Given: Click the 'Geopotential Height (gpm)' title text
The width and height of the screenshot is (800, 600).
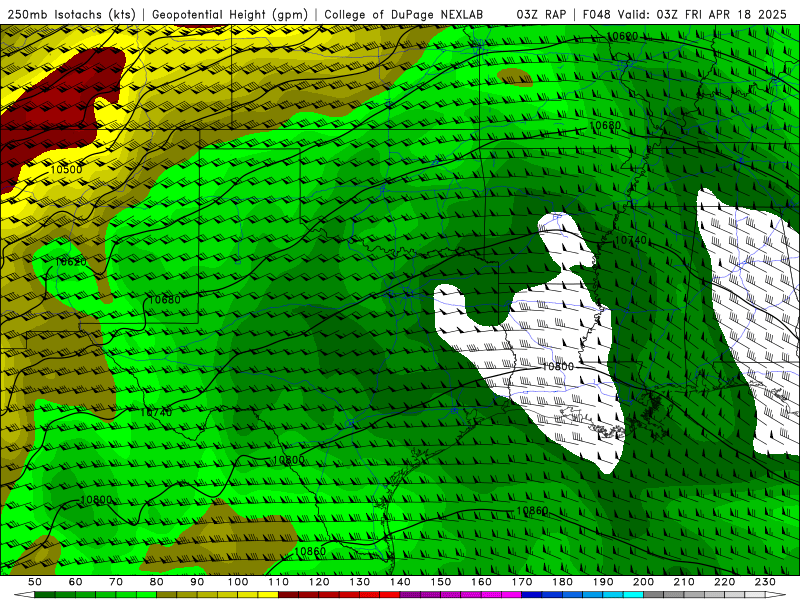Looking at the screenshot, I should pyautogui.click(x=230, y=15).
